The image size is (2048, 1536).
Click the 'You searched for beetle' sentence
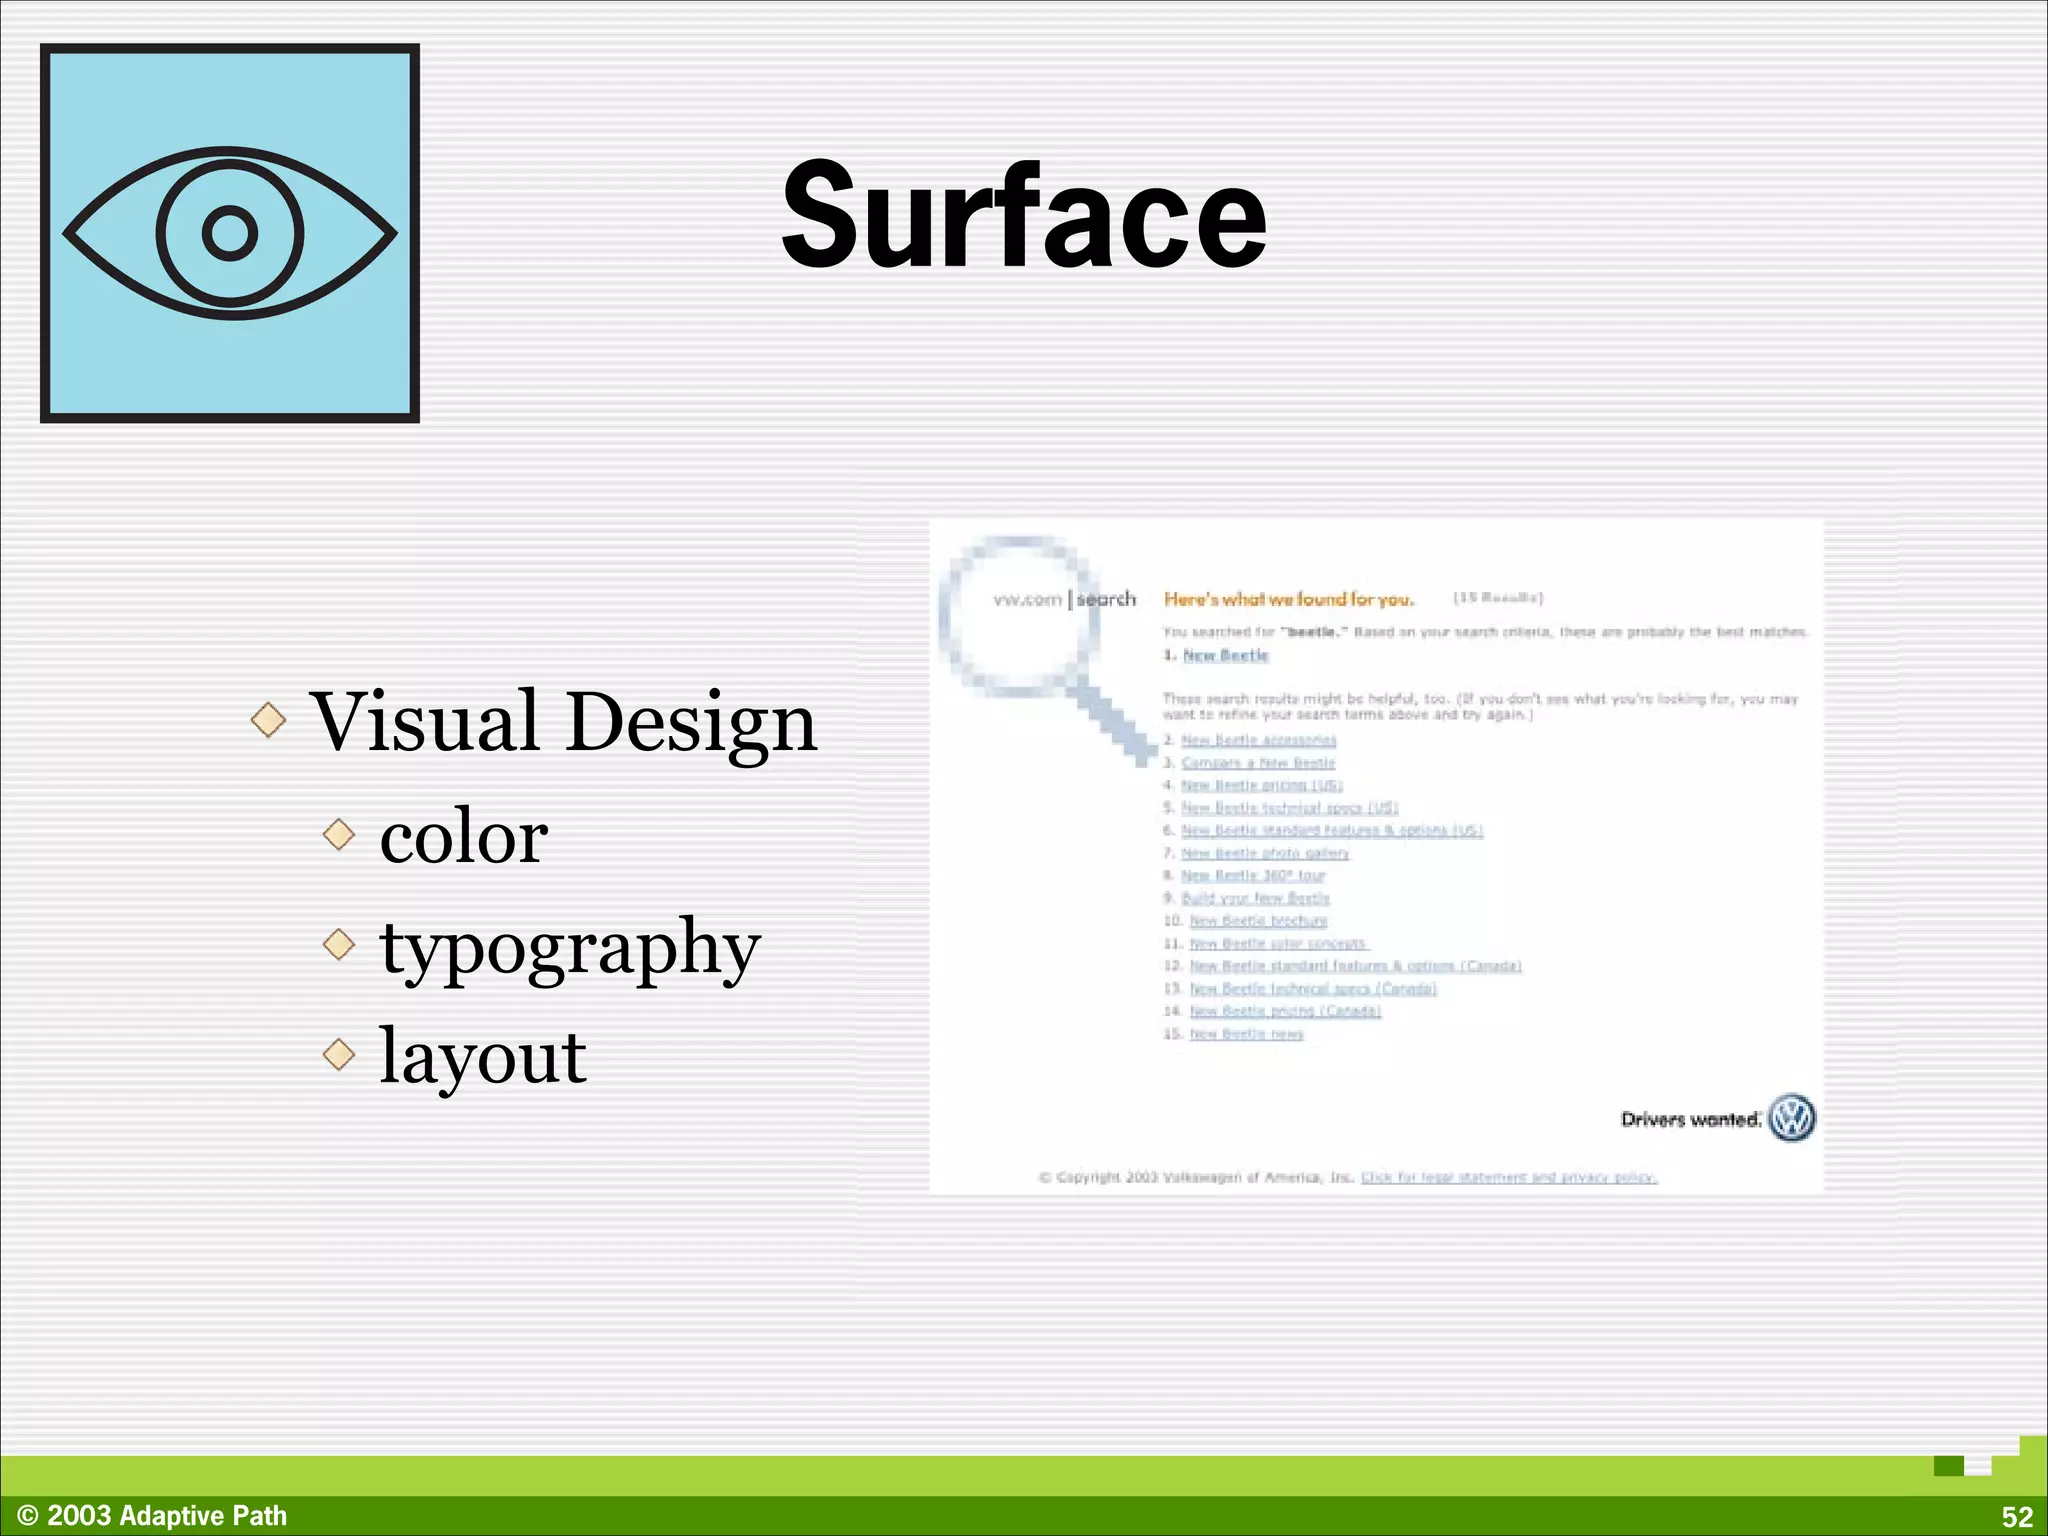1486,632
